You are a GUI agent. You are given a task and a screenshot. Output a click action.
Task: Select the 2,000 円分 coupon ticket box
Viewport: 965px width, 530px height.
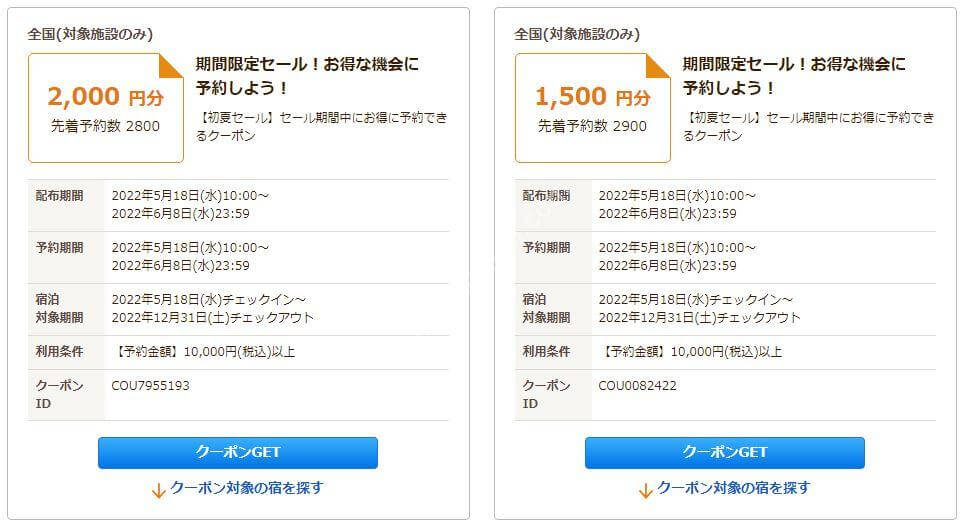tap(106, 108)
